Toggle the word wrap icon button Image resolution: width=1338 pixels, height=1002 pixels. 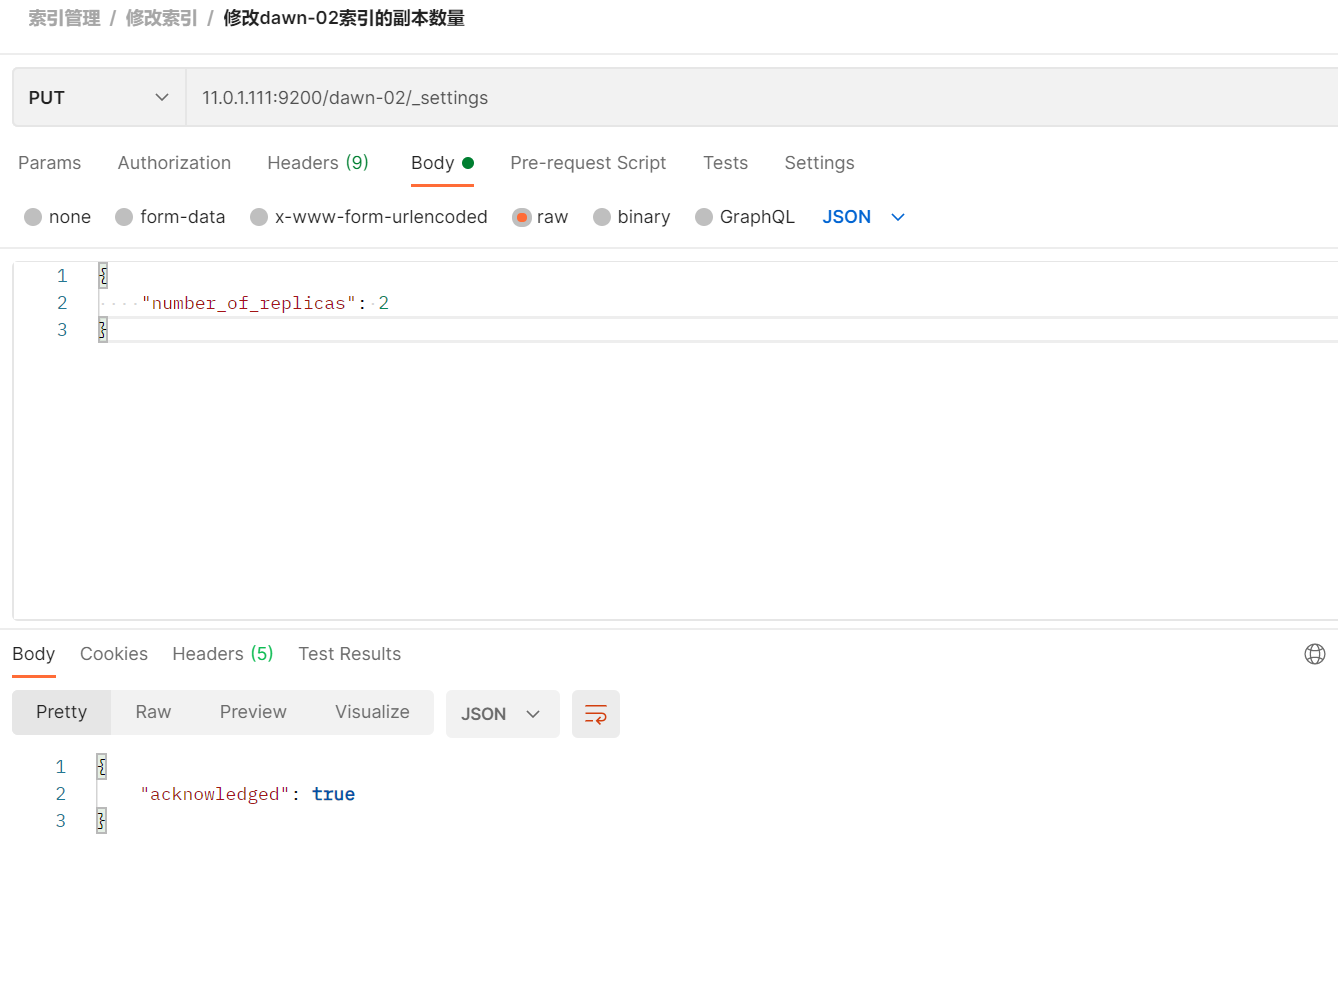pos(596,714)
